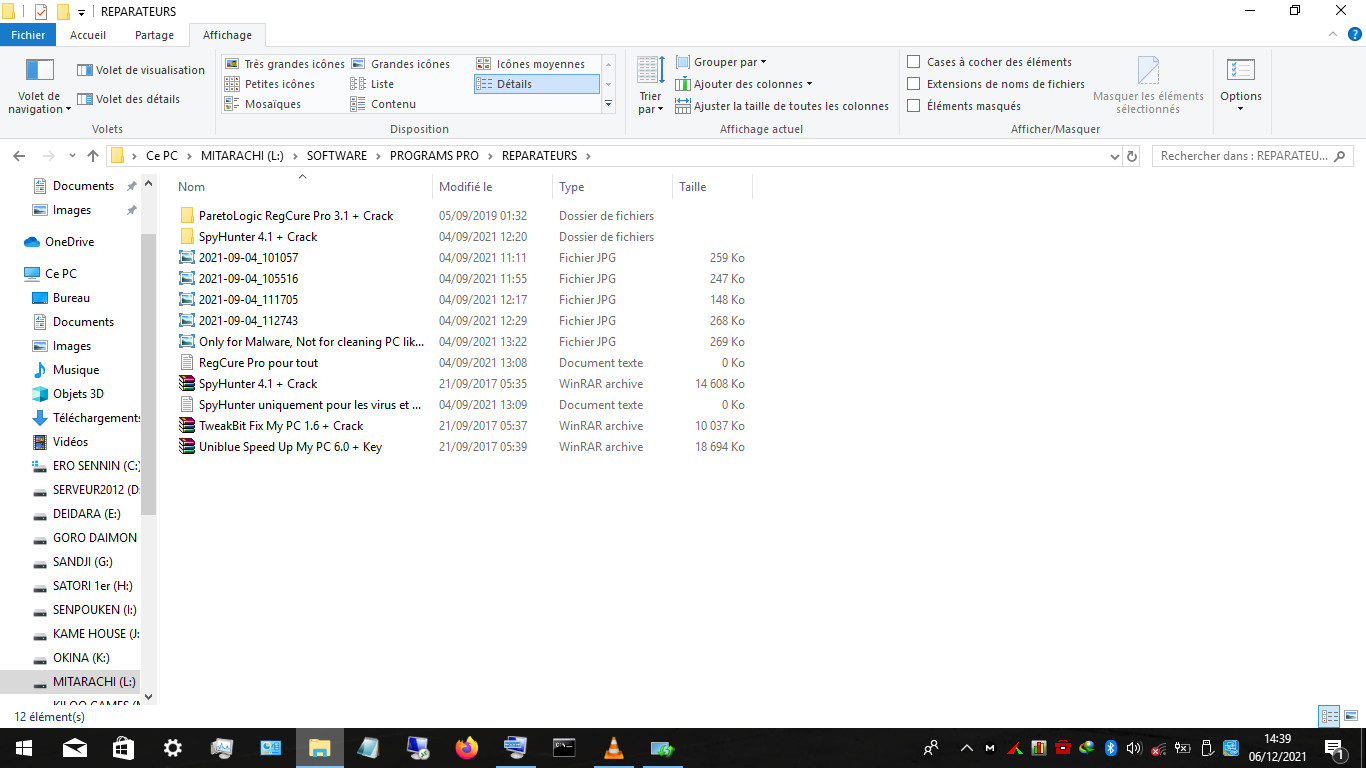This screenshot has height=768, width=1366.
Task: Choose Grandes icônes layout
Action: click(400, 64)
